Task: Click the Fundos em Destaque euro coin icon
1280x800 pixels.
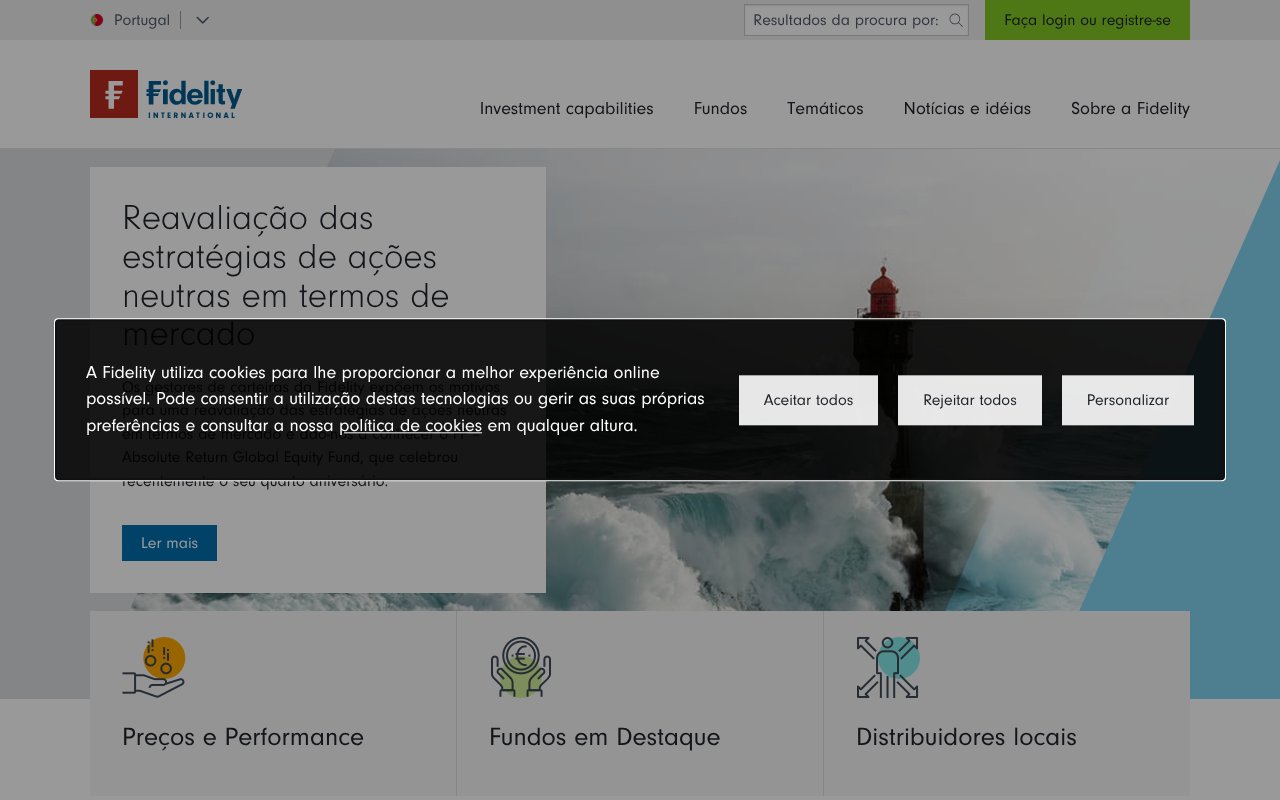Action: click(519, 664)
